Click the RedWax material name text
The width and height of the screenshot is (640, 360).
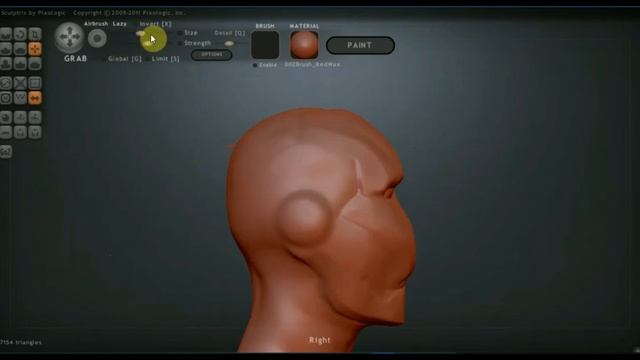(312, 64)
